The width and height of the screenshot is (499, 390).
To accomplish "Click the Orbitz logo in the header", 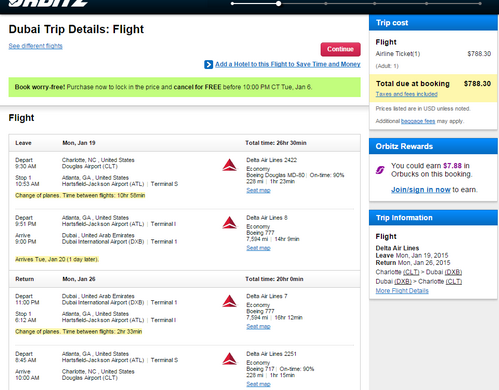I will point(48,3).
